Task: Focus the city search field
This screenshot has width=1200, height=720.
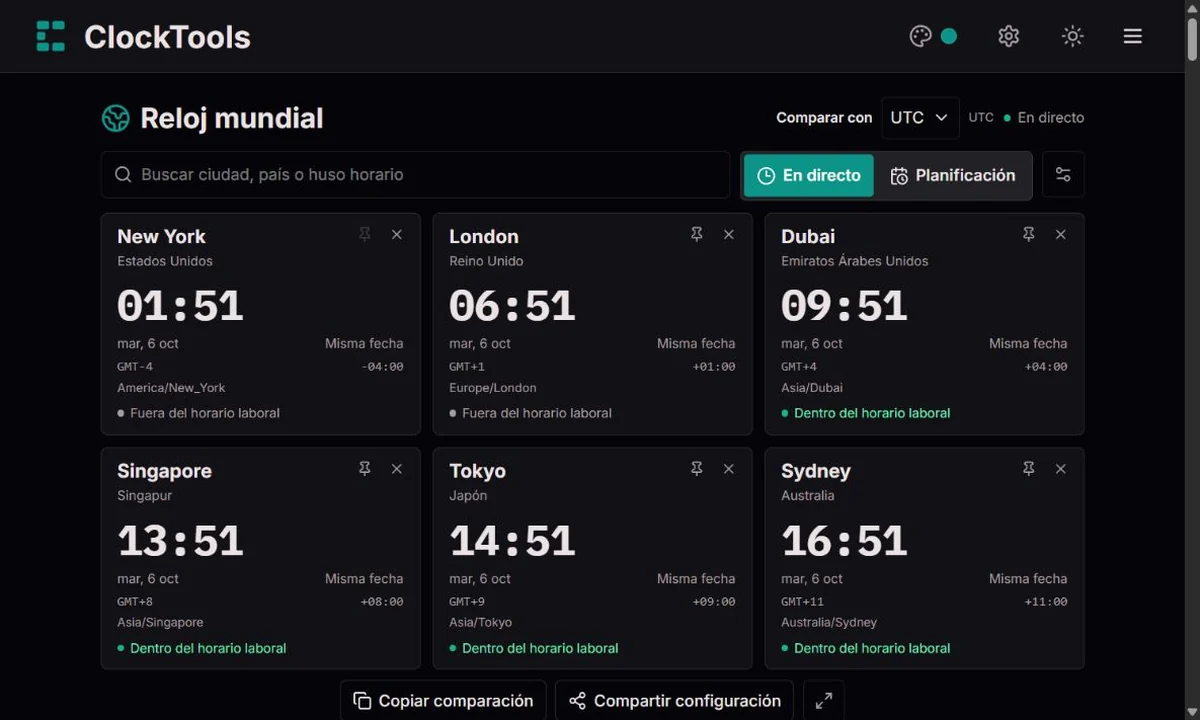Action: (x=415, y=175)
